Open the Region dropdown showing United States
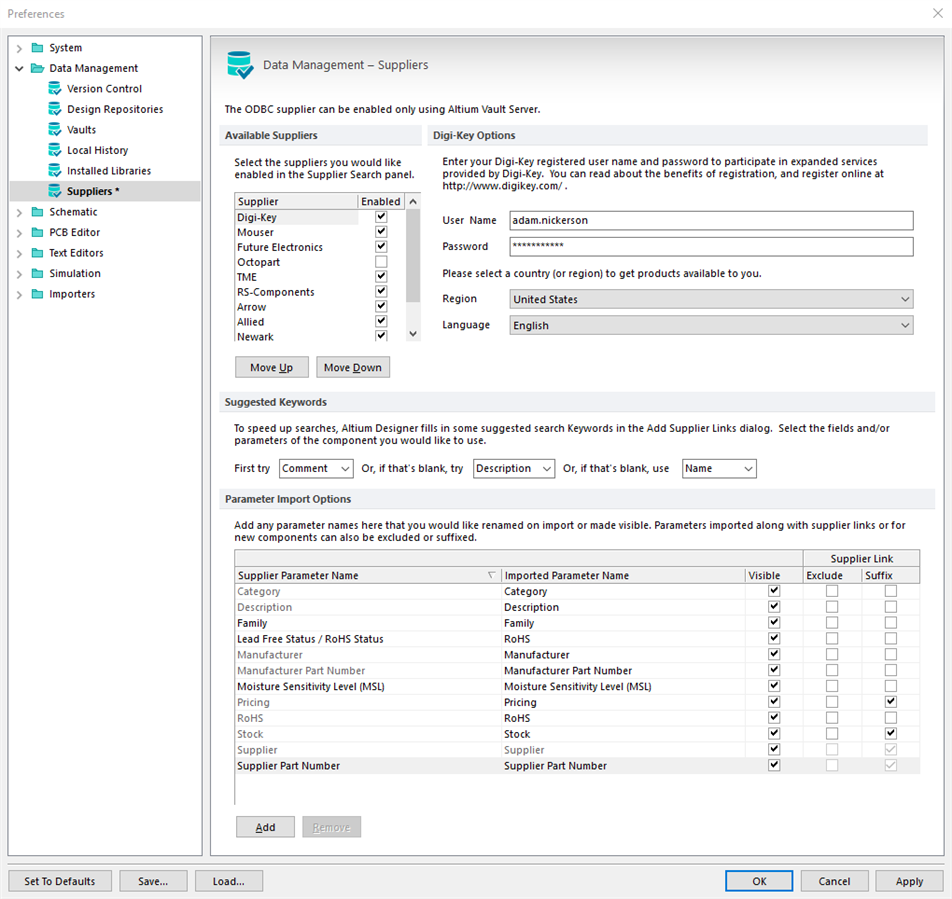Viewport: 952px width, 899px height. click(711, 299)
